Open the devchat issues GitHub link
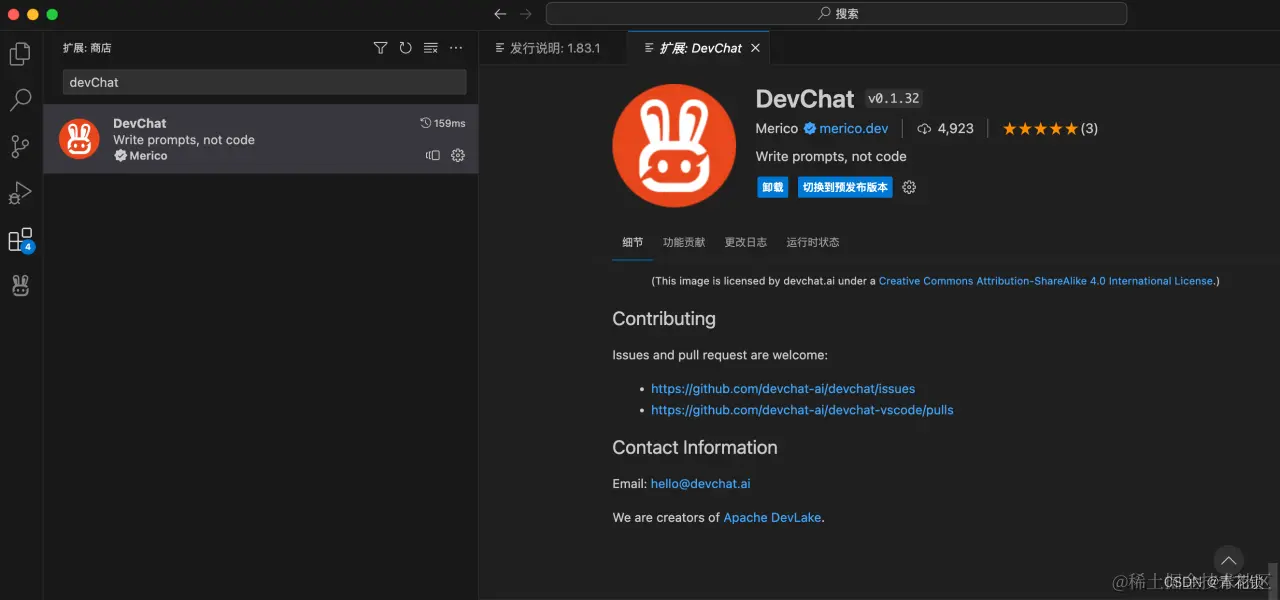 pos(783,388)
